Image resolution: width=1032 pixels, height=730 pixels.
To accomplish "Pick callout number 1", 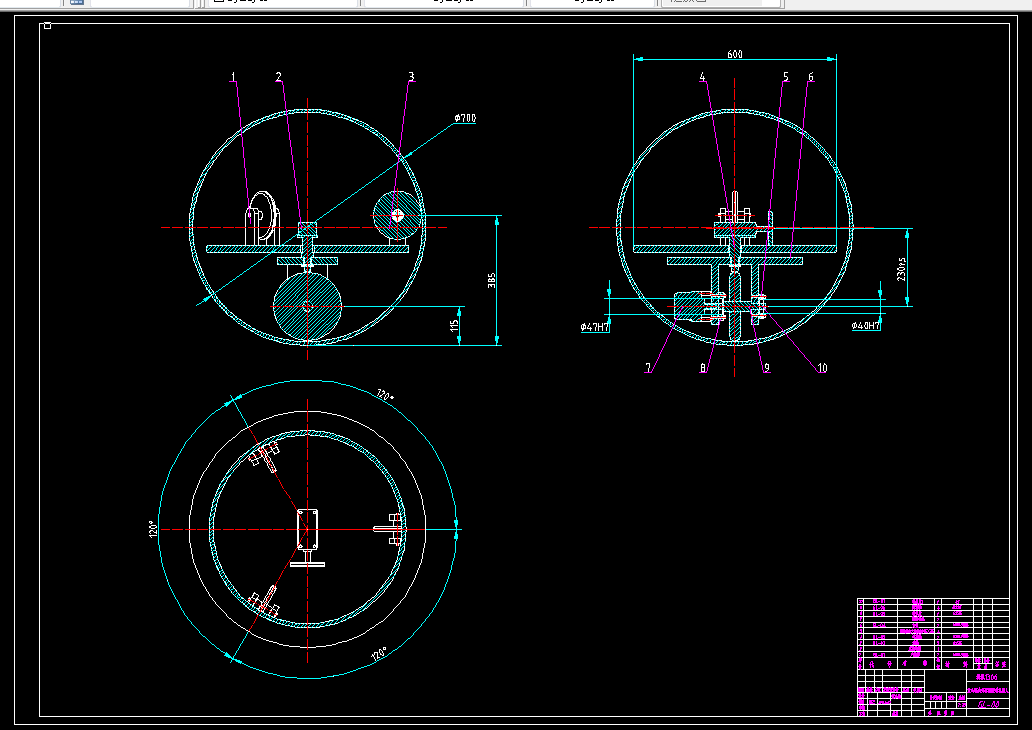I will (x=233, y=77).
